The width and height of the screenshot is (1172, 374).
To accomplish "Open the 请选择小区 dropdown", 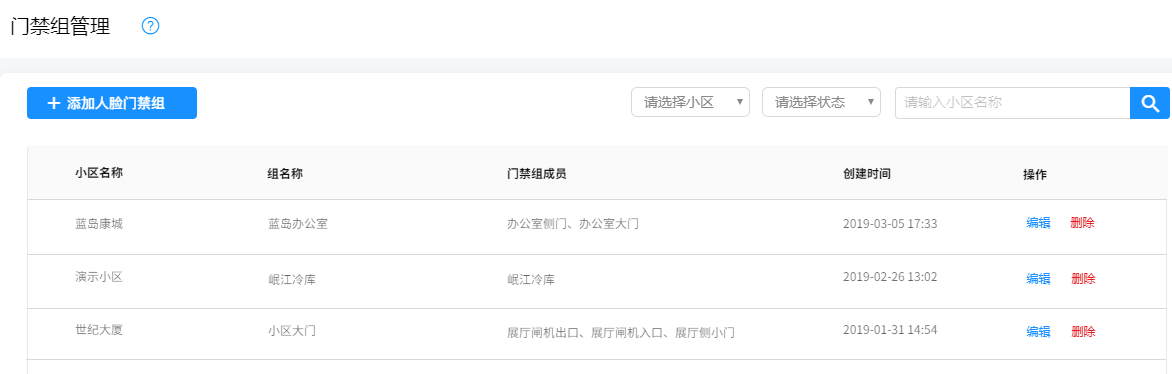I will [x=691, y=102].
